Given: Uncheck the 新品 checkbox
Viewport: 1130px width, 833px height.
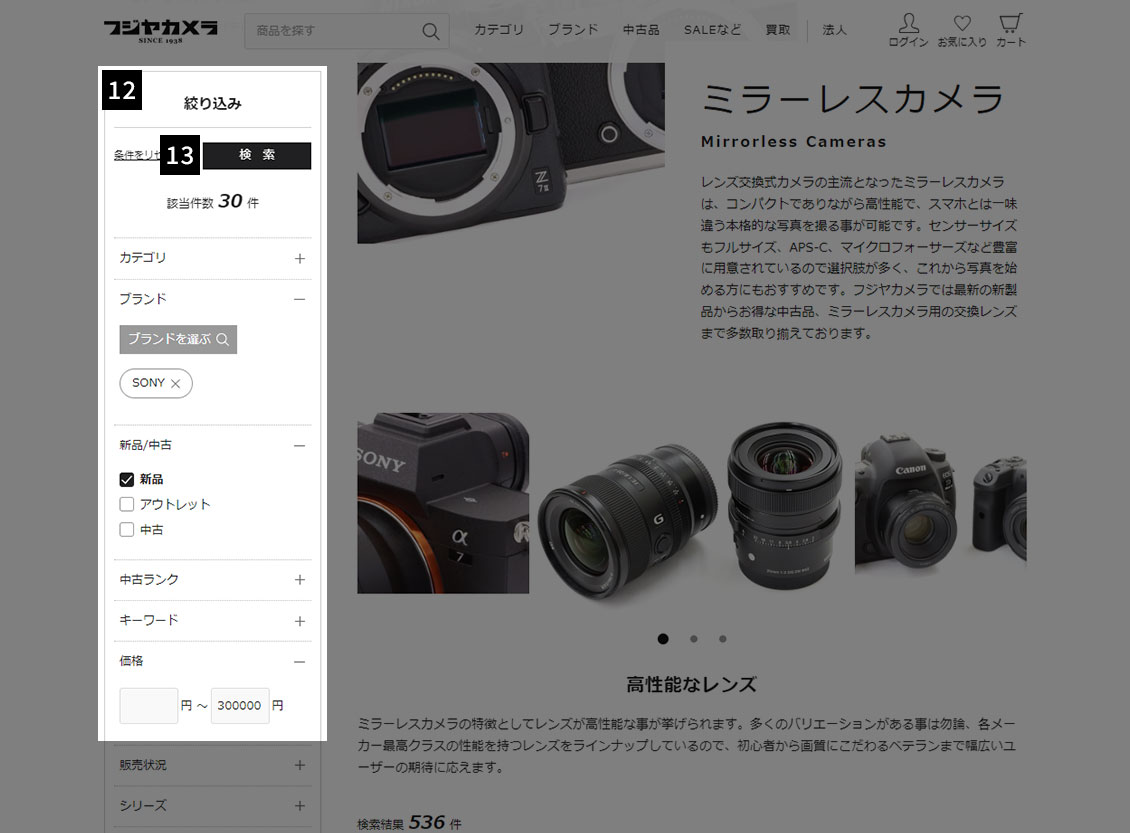Looking at the screenshot, I should (127, 479).
